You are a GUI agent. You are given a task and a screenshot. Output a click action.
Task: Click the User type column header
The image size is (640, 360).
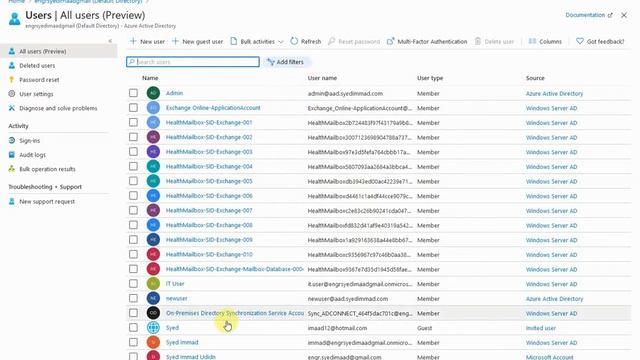pyautogui.click(x=430, y=78)
